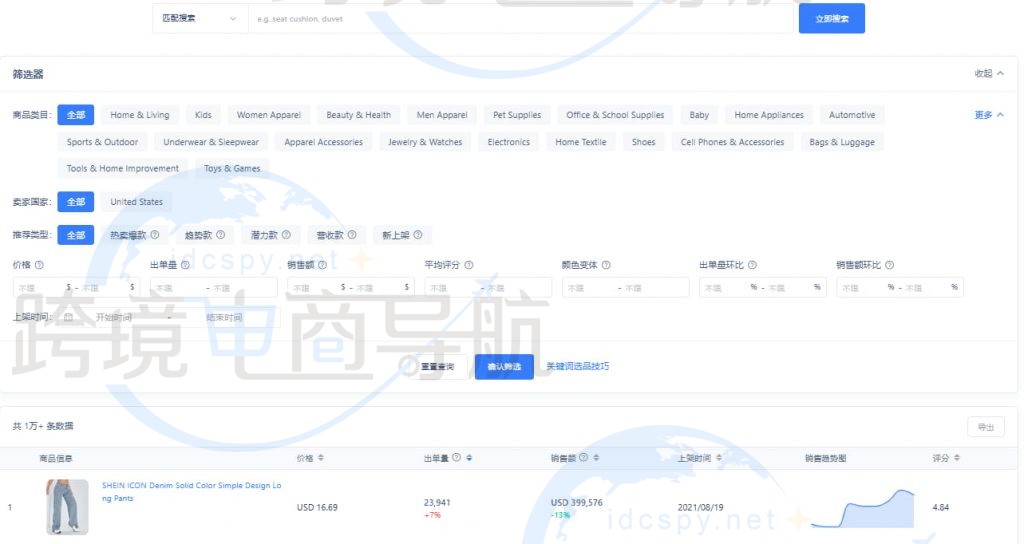Pick Sports & Outdoor category
1024x544 pixels.
(x=102, y=142)
